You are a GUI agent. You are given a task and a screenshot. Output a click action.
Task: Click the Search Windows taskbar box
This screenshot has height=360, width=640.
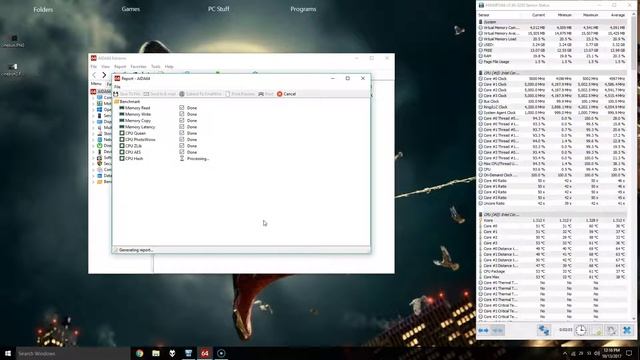point(73,353)
